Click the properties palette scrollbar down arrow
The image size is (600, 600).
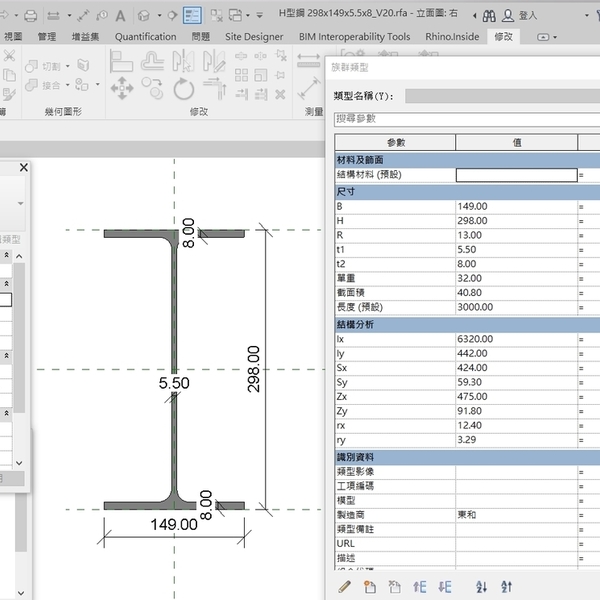(18, 463)
